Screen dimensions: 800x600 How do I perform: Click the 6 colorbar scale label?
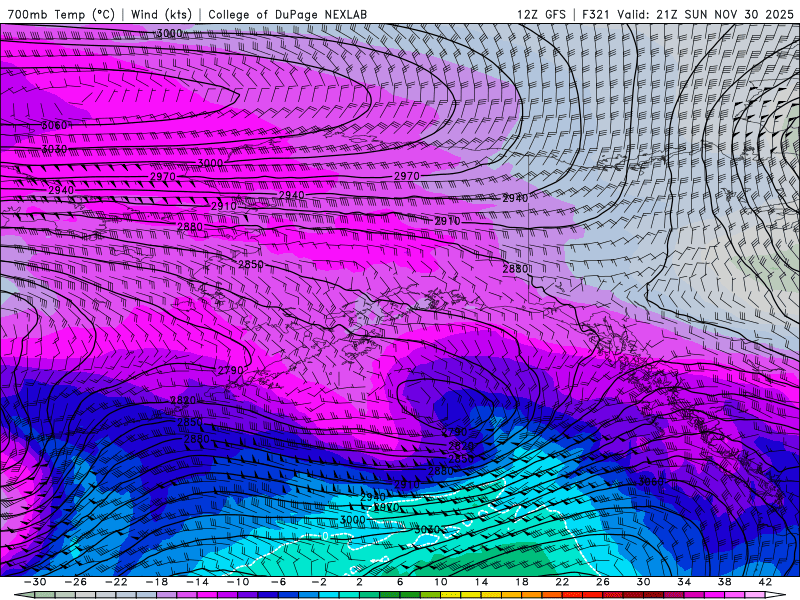400,582
